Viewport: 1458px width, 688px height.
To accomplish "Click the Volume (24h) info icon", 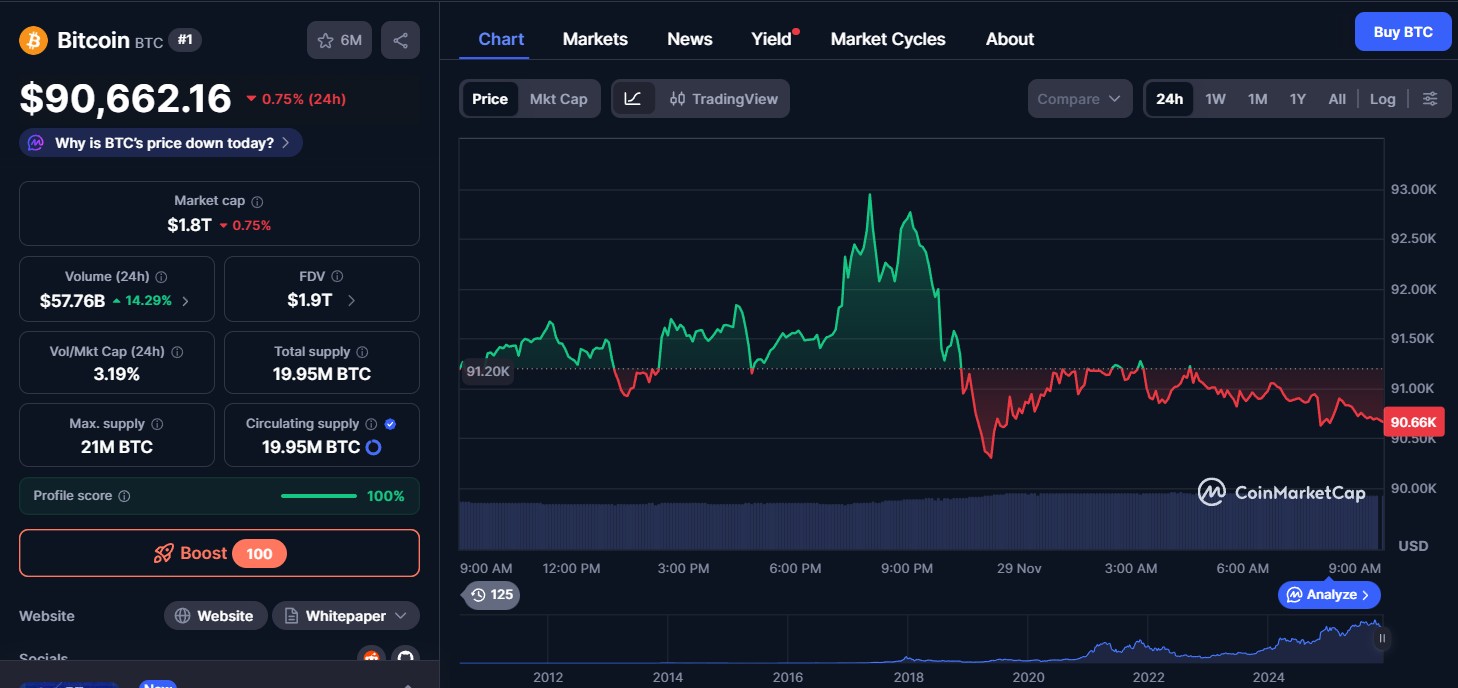I will tap(161, 277).
